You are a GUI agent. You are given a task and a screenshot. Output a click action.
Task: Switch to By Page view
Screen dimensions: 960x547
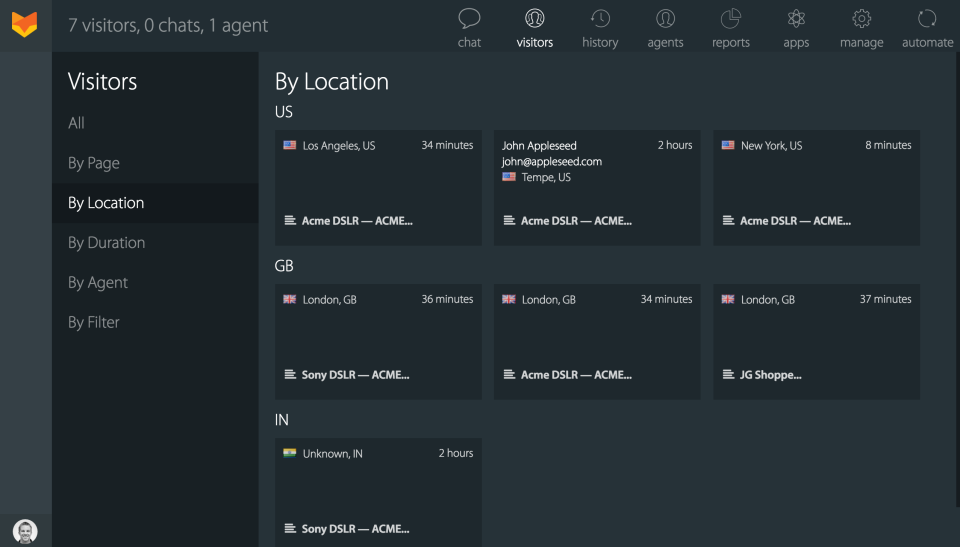(94, 163)
